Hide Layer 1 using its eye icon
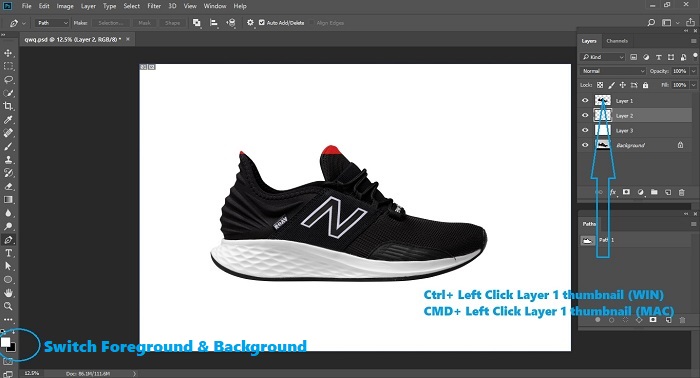The width and height of the screenshot is (700, 378). coord(585,100)
